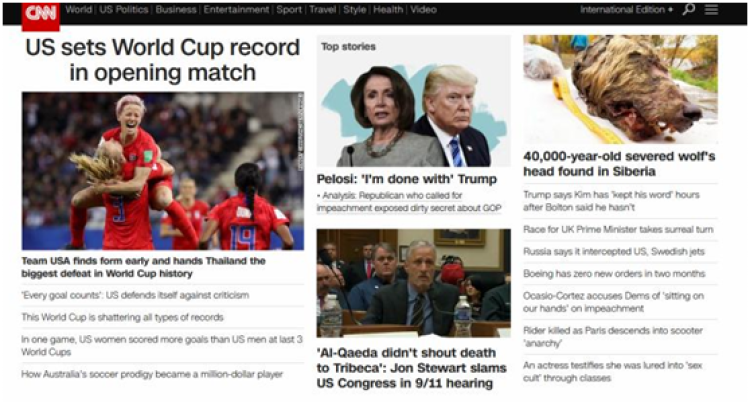The image size is (750, 405).
Task: Open 'US sets World Cup record' headline
Action: point(163,60)
